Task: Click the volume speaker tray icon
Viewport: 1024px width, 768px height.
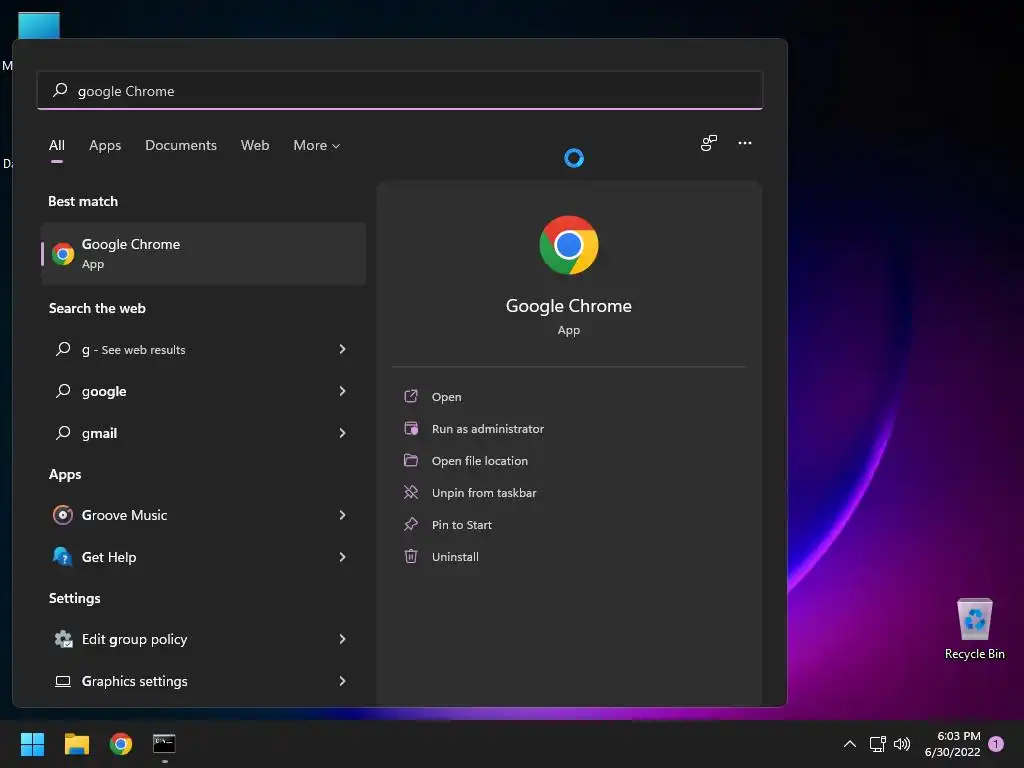Action: click(902, 744)
